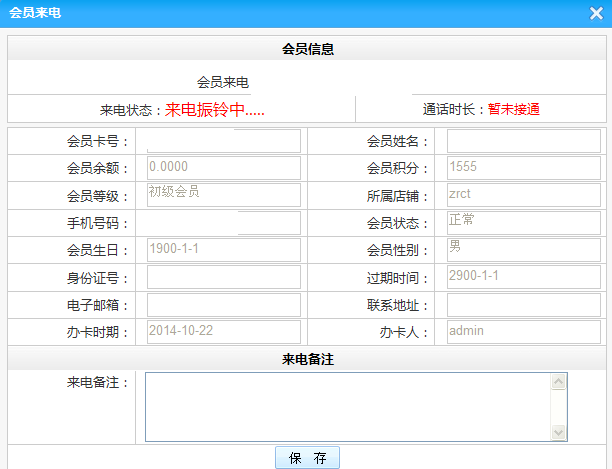612x469 pixels.
Task: Click the 会员等级 field with 初级会员
Action: (223, 195)
